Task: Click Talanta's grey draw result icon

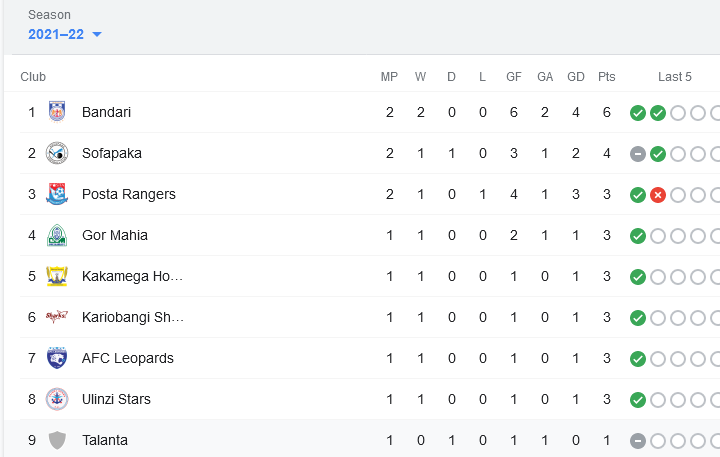Action: (x=637, y=441)
